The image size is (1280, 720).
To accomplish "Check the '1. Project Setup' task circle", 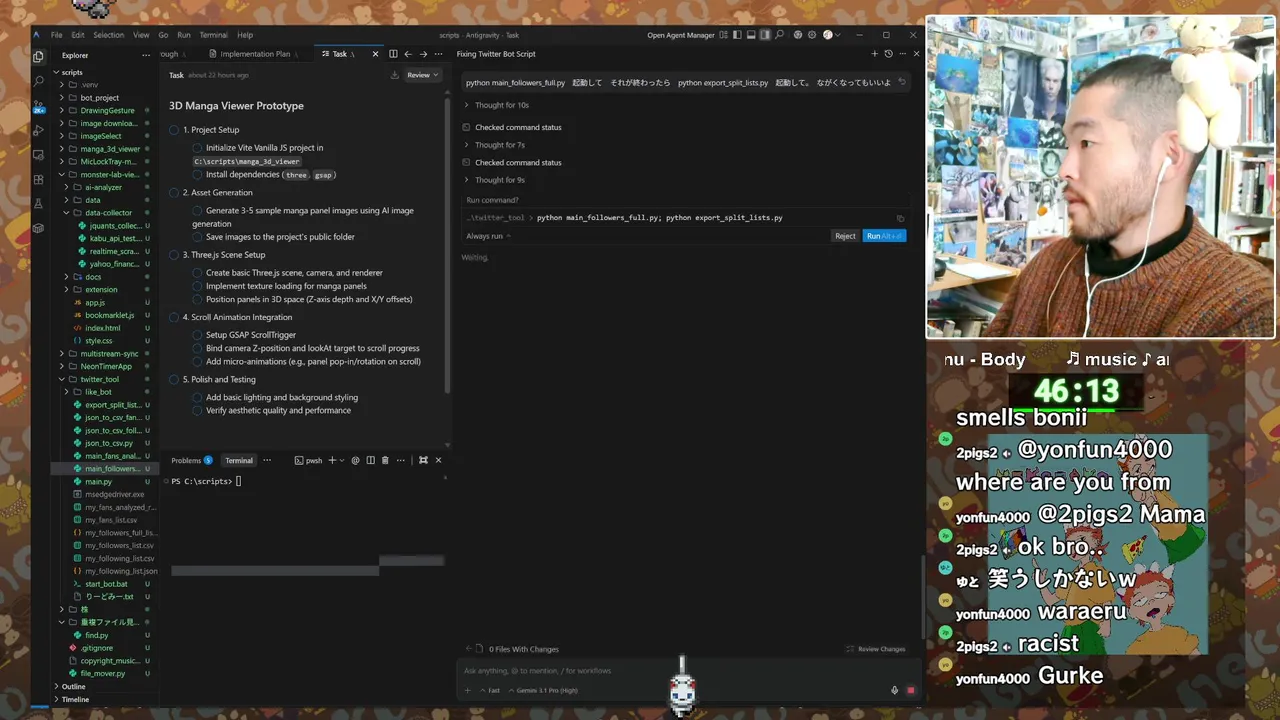I will (x=174, y=130).
